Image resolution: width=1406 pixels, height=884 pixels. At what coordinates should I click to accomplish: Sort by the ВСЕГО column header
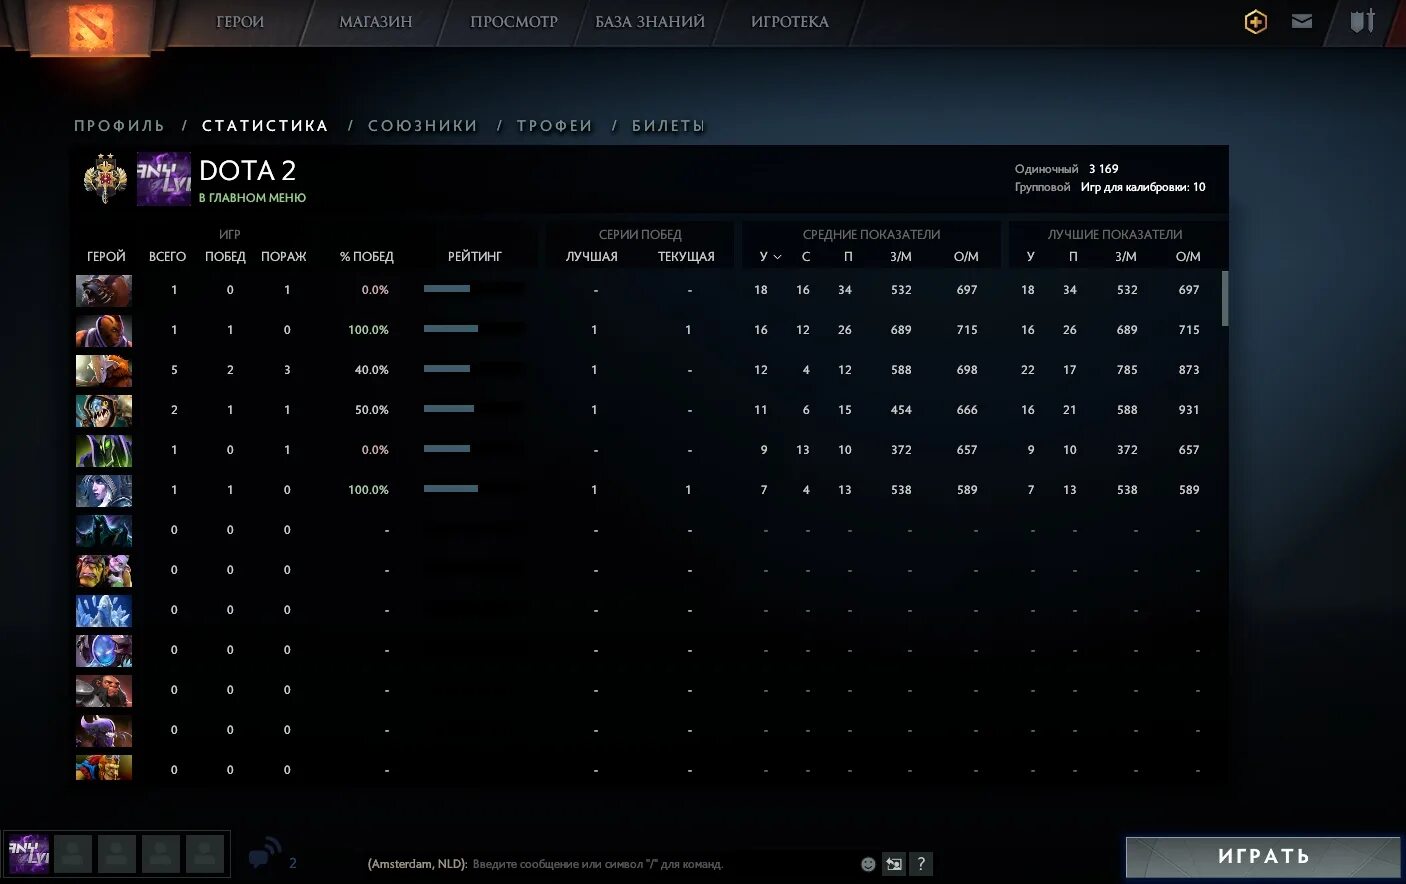pos(167,257)
